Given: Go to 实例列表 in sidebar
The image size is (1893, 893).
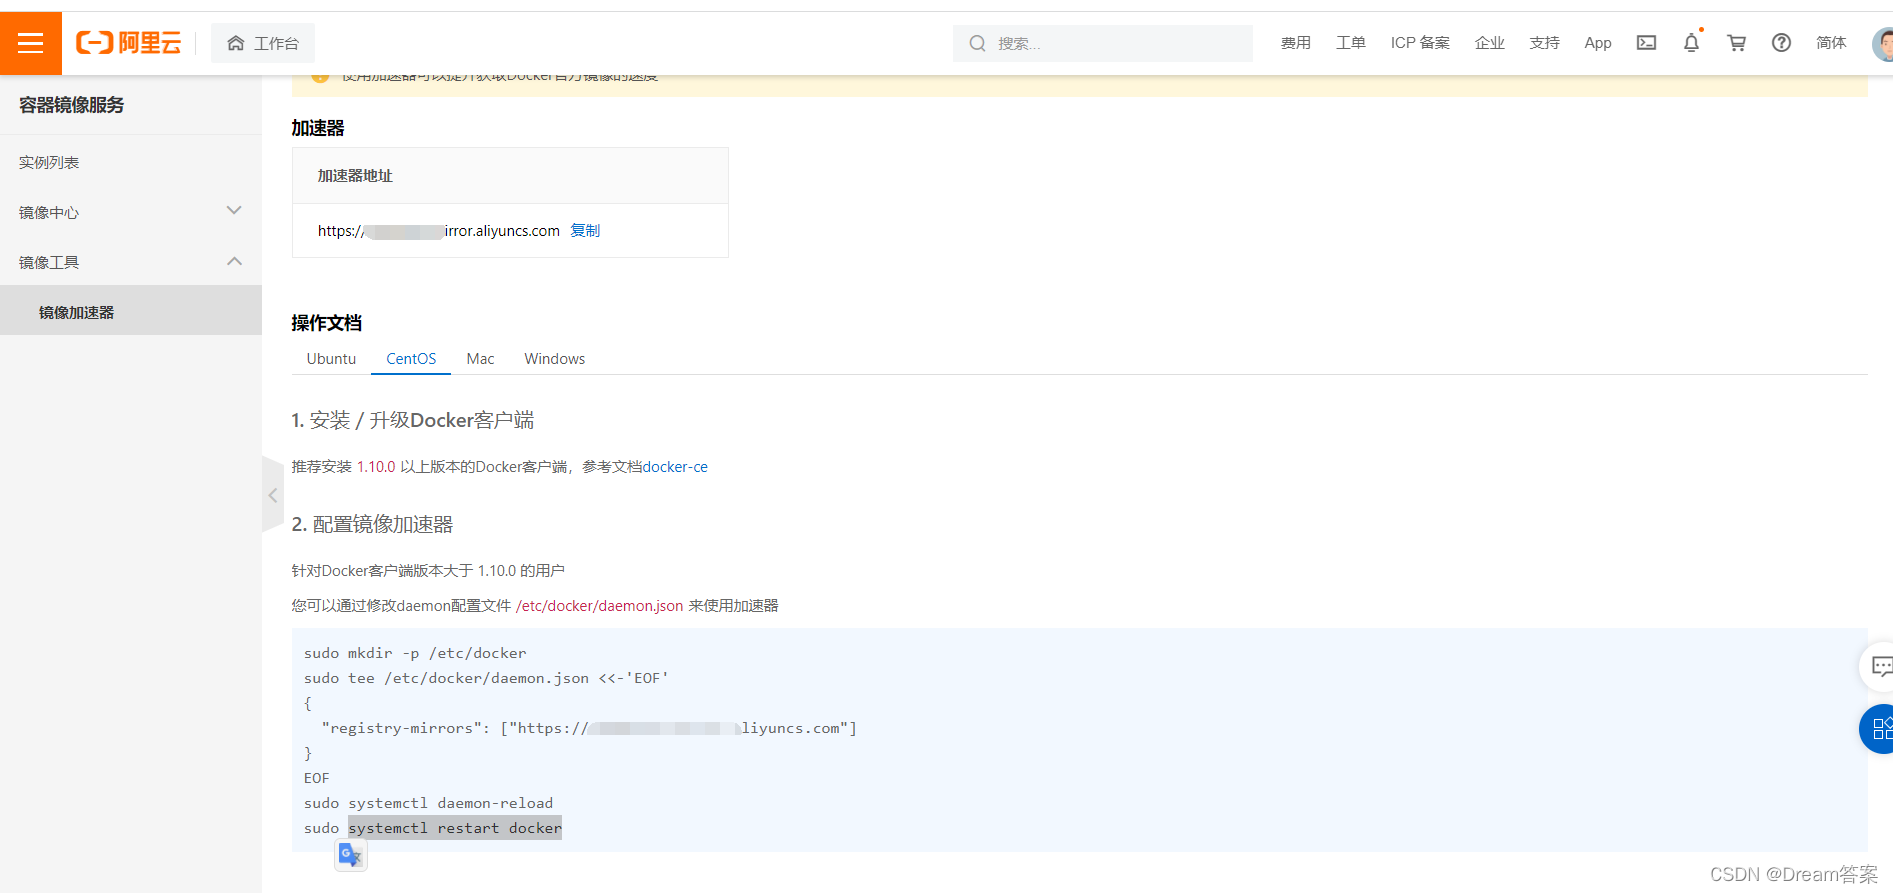Looking at the screenshot, I should [49, 162].
